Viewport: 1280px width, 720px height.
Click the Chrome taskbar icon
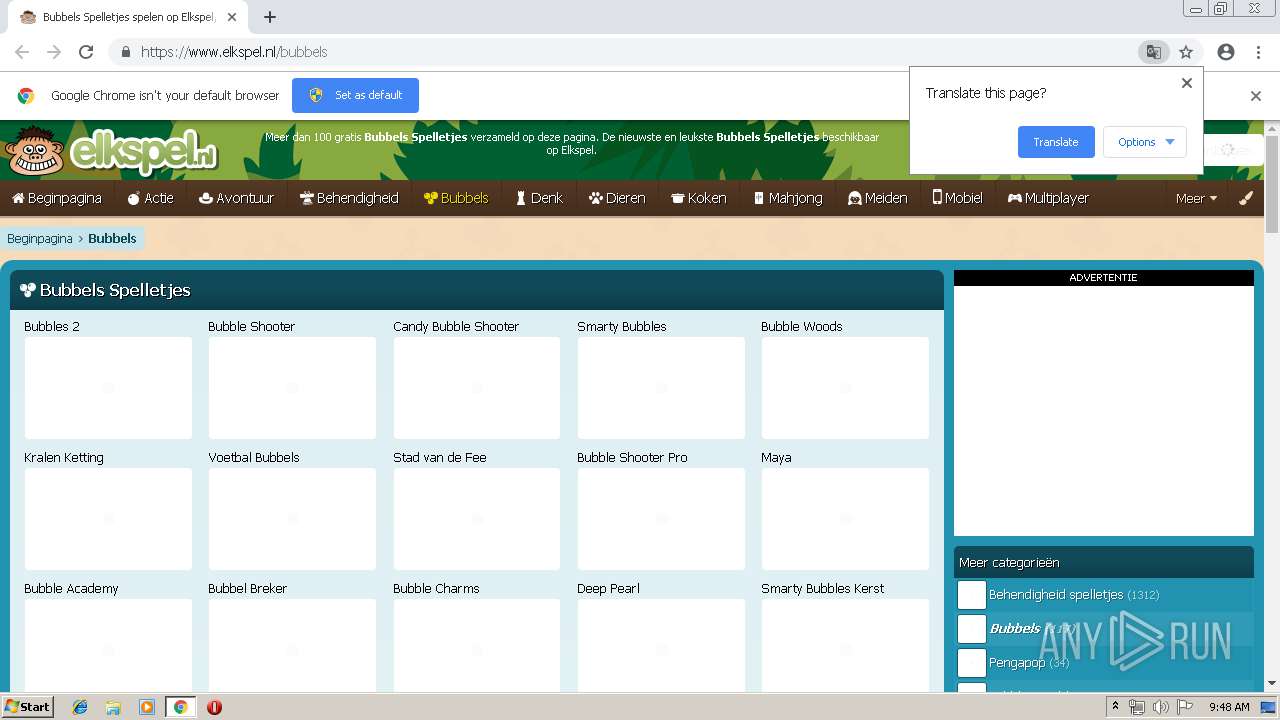pyautogui.click(x=180, y=707)
